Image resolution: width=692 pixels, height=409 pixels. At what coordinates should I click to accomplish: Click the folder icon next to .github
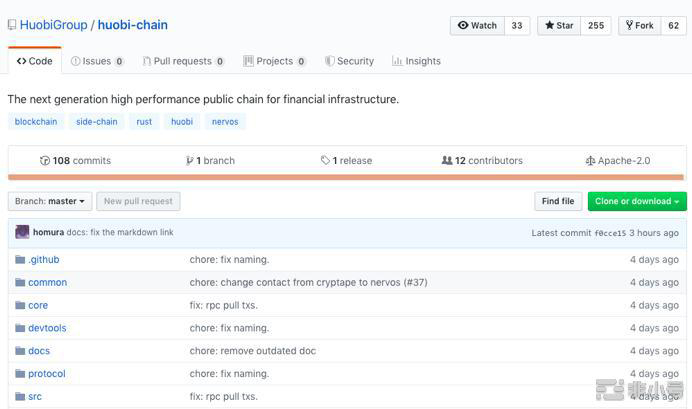pos(20,259)
